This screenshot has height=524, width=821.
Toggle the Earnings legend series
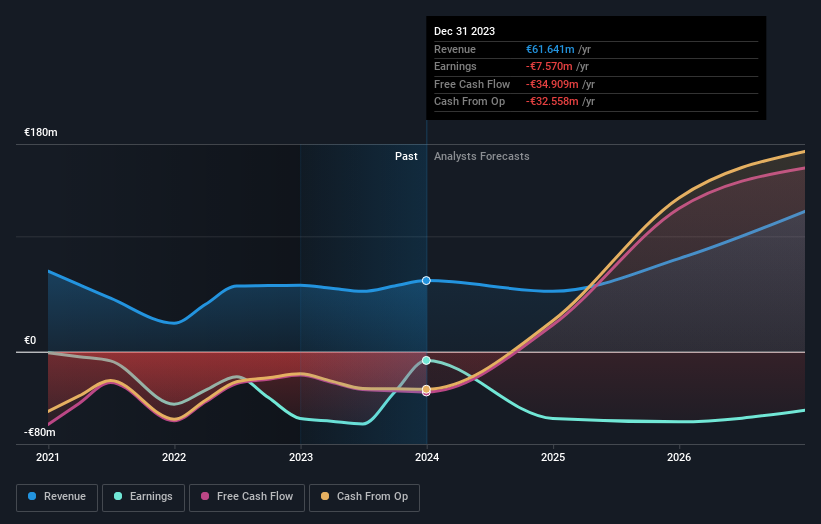point(143,497)
